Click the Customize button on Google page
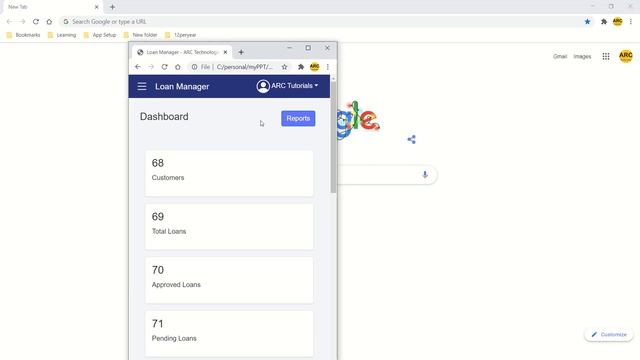The image size is (640, 360). tap(609, 334)
